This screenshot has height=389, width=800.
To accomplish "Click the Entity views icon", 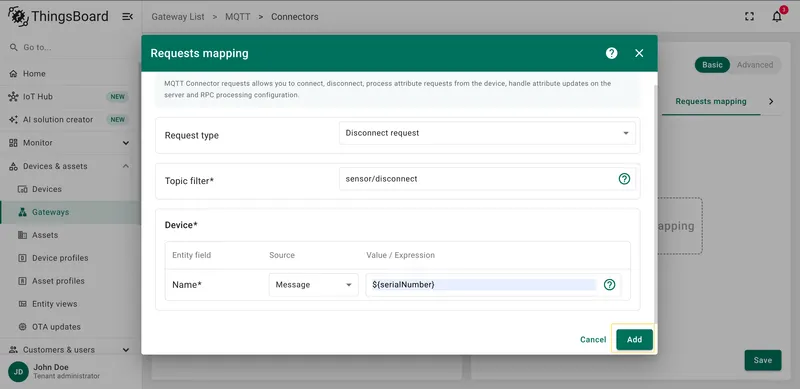I will [22, 304].
